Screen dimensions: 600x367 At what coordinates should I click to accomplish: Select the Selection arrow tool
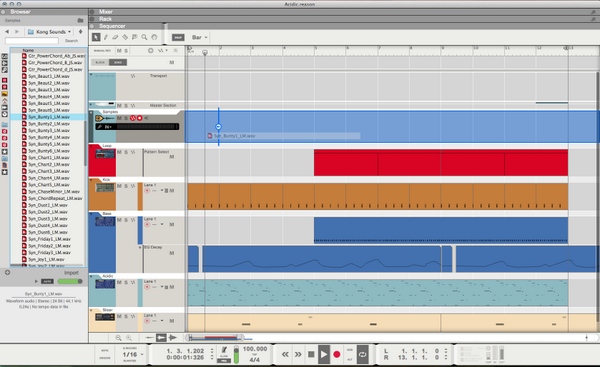(x=96, y=37)
